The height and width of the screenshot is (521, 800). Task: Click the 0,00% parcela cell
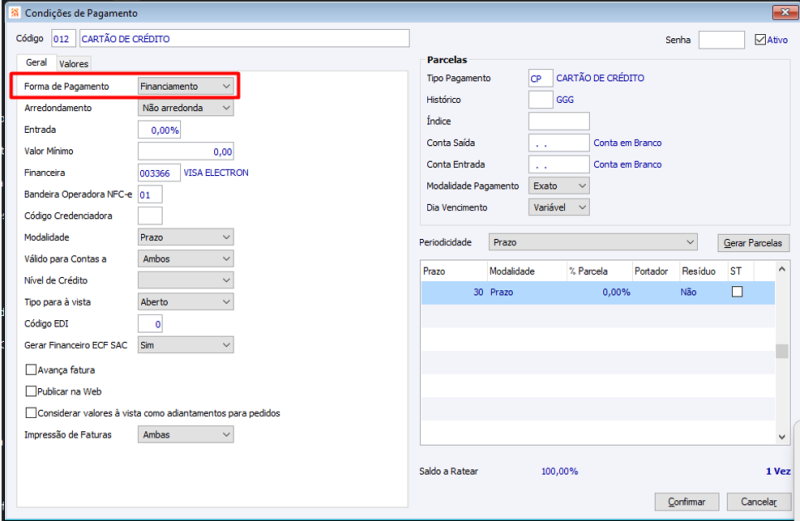pyautogui.click(x=600, y=292)
